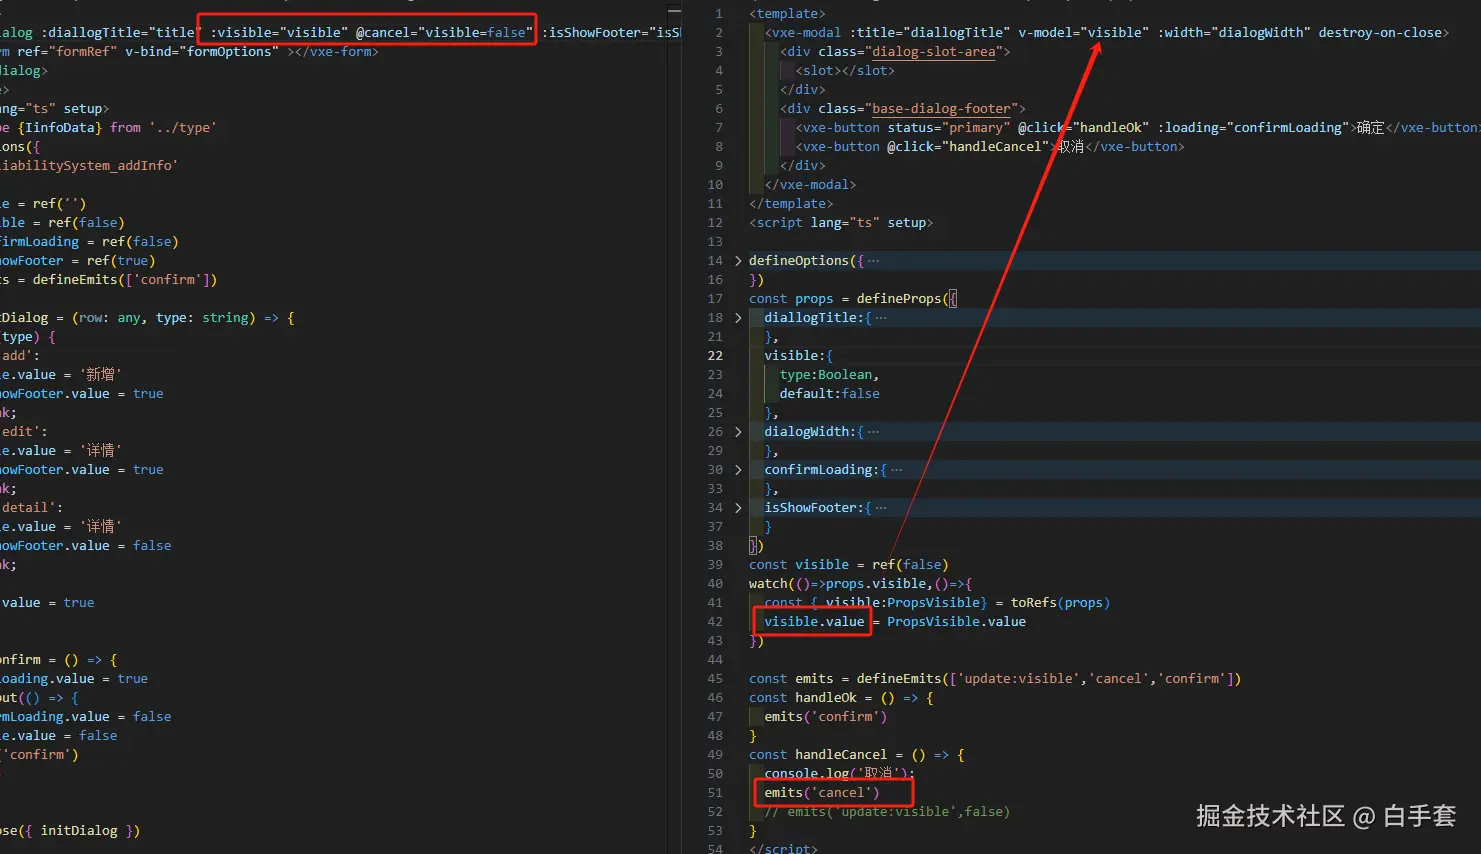Click "(row: any, type: string)" parameters
This screenshot has height=854, width=1481.
tap(164, 318)
